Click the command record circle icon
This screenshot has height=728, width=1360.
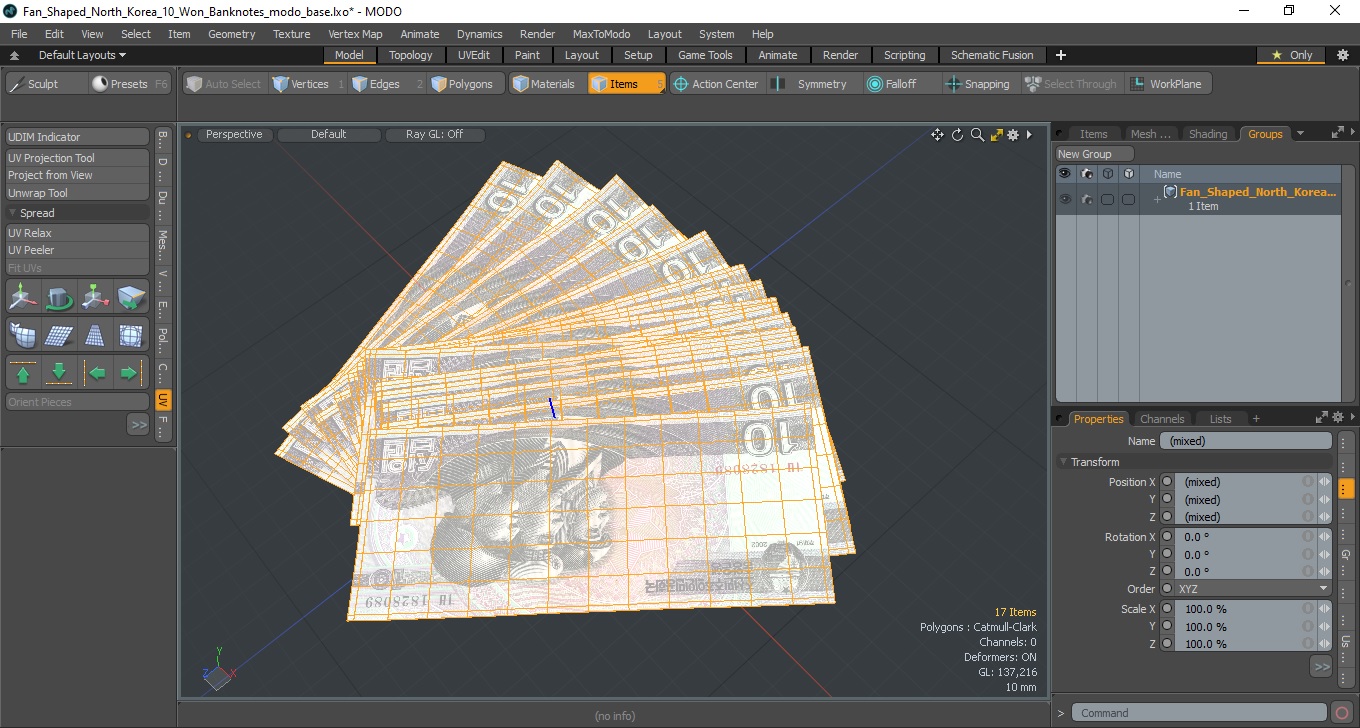[1342, 713]
